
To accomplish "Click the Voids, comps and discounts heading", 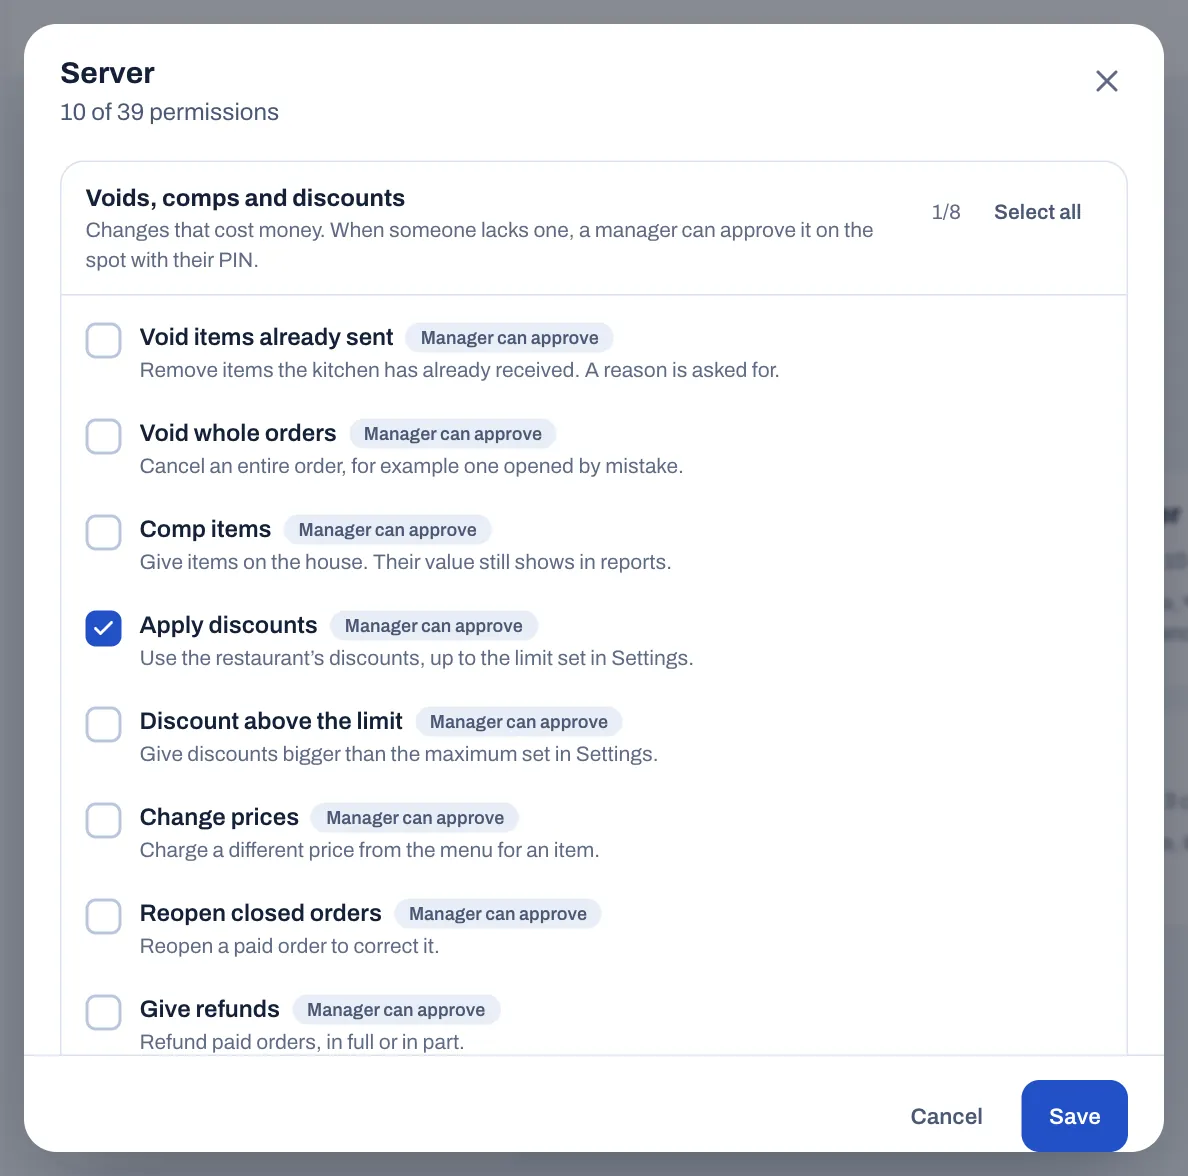I will (245, 198).
